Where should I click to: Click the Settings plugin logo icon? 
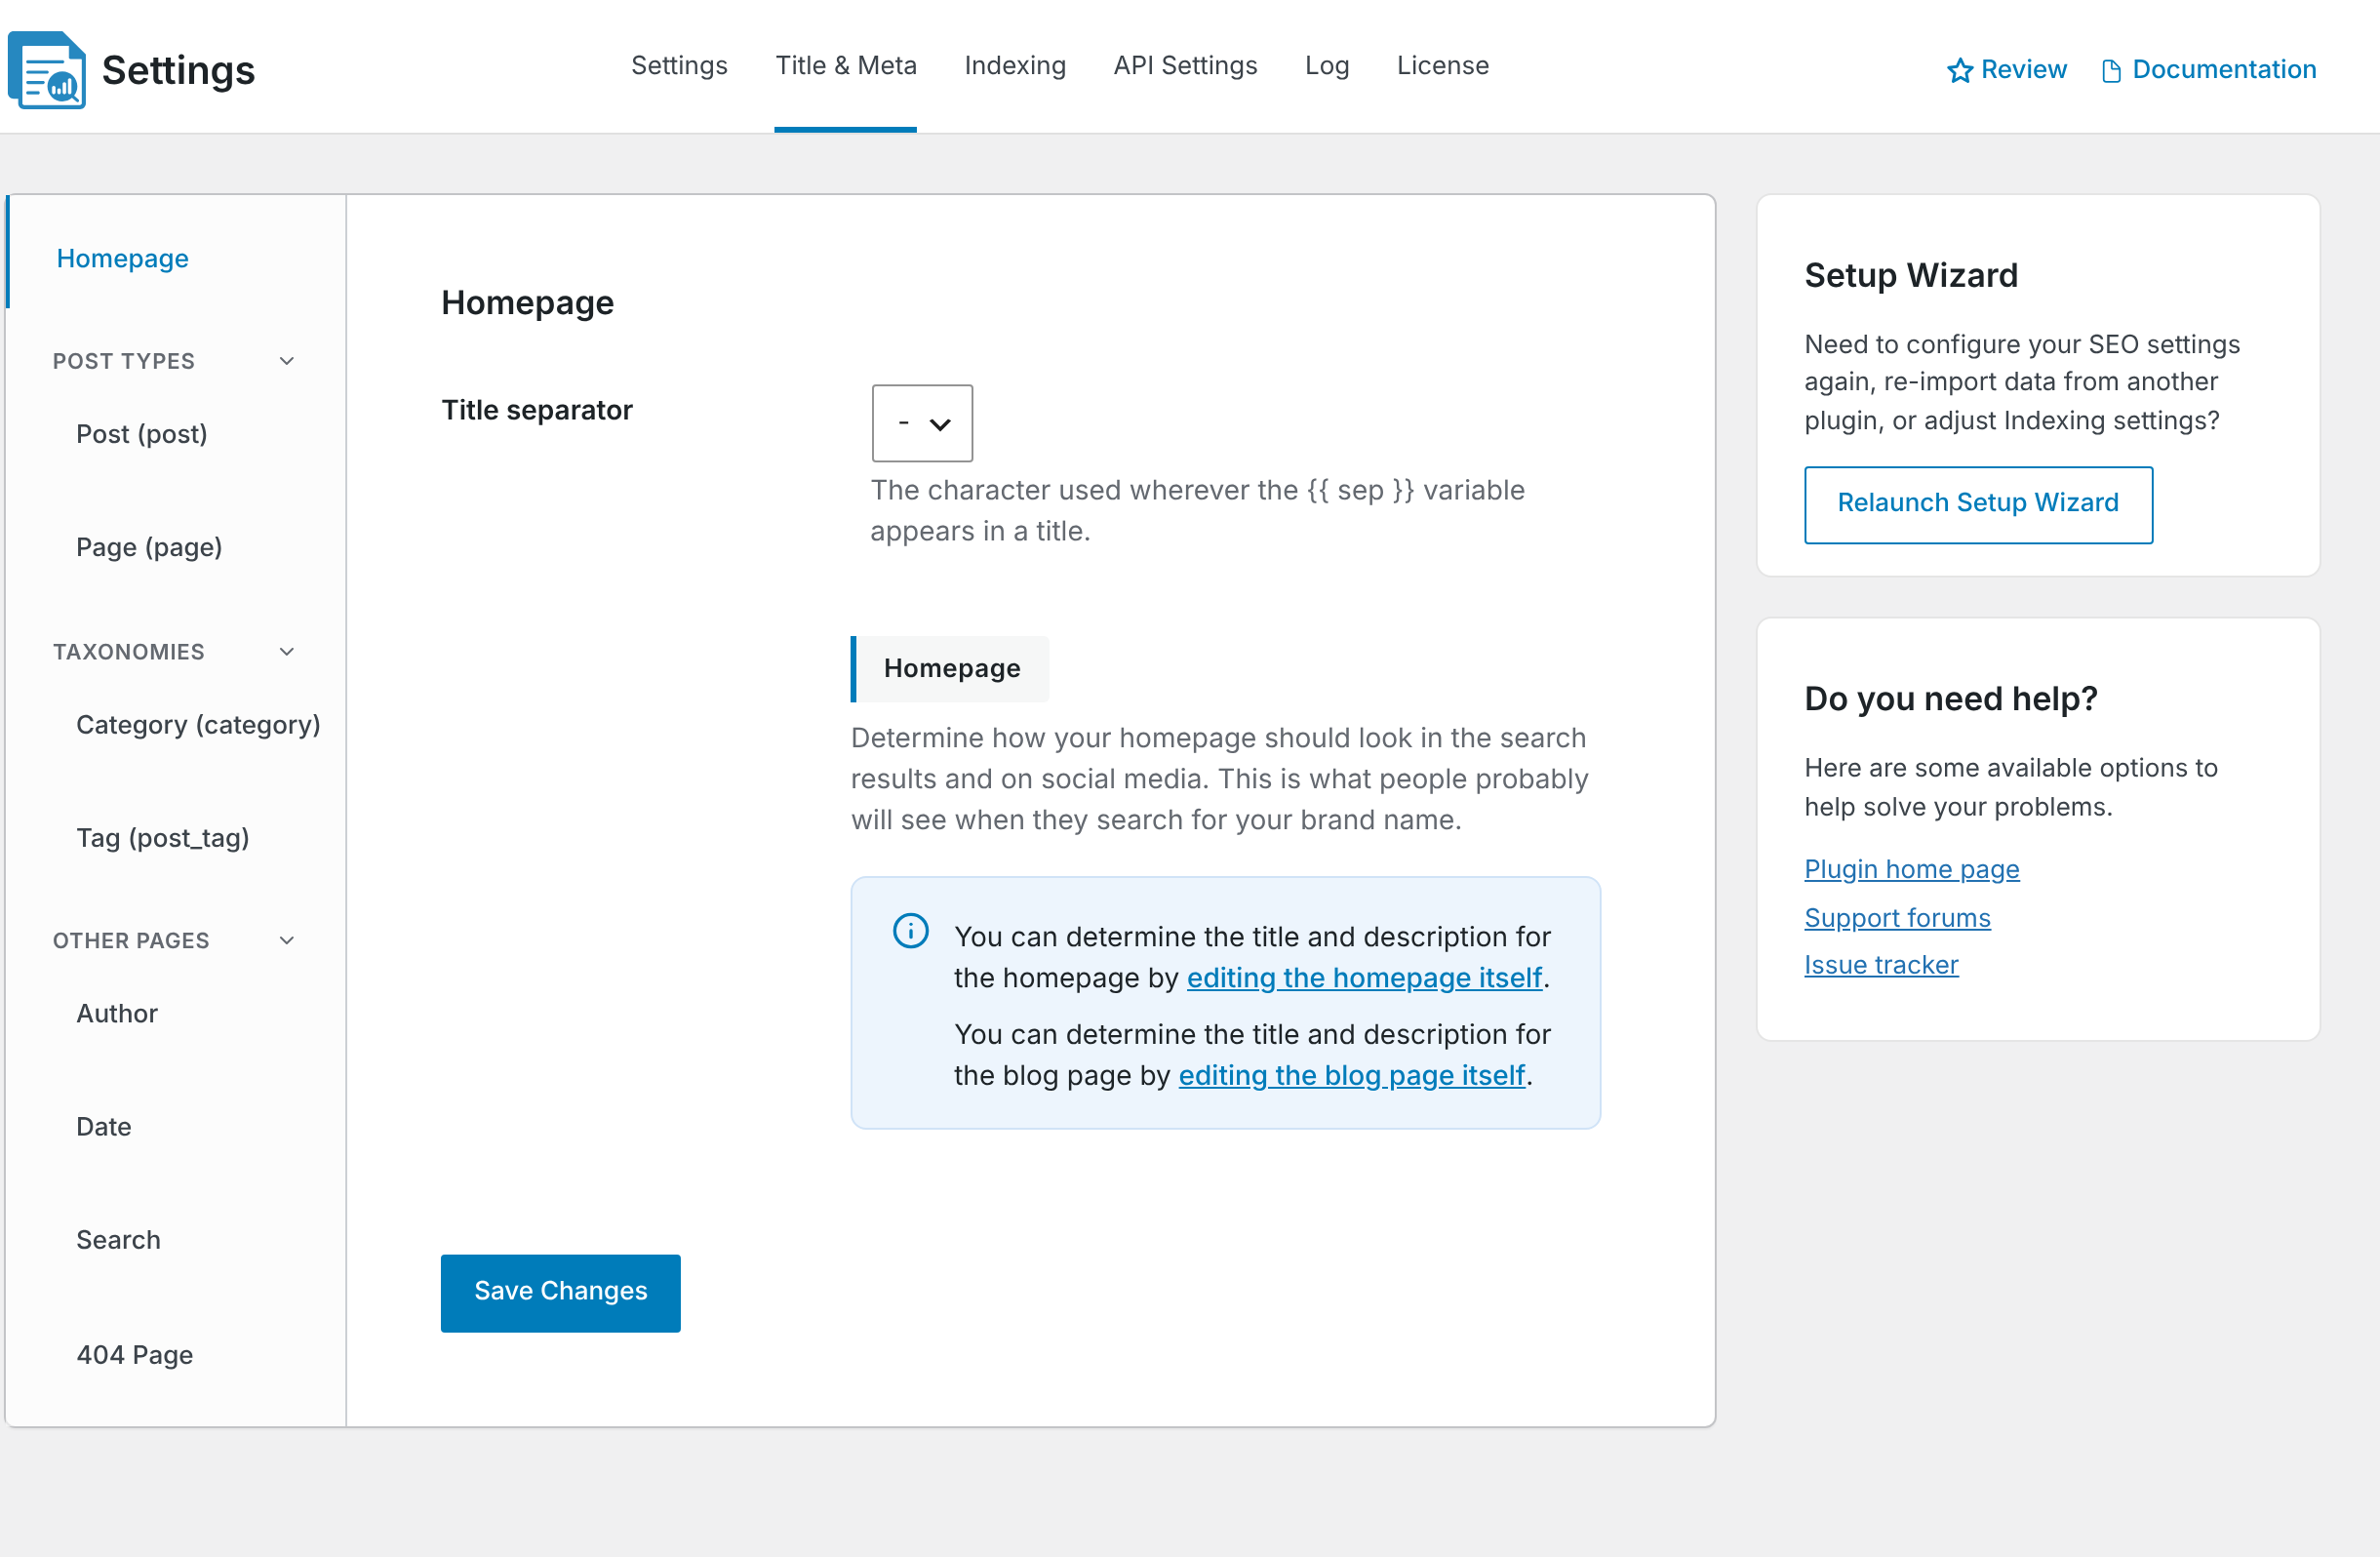click(46, 69)
